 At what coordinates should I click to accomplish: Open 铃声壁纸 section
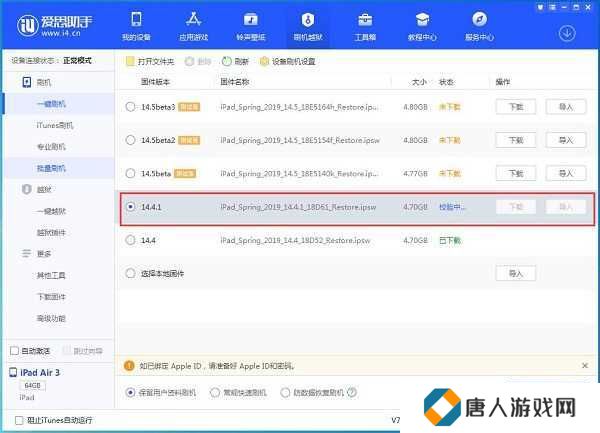click(251, 26)
